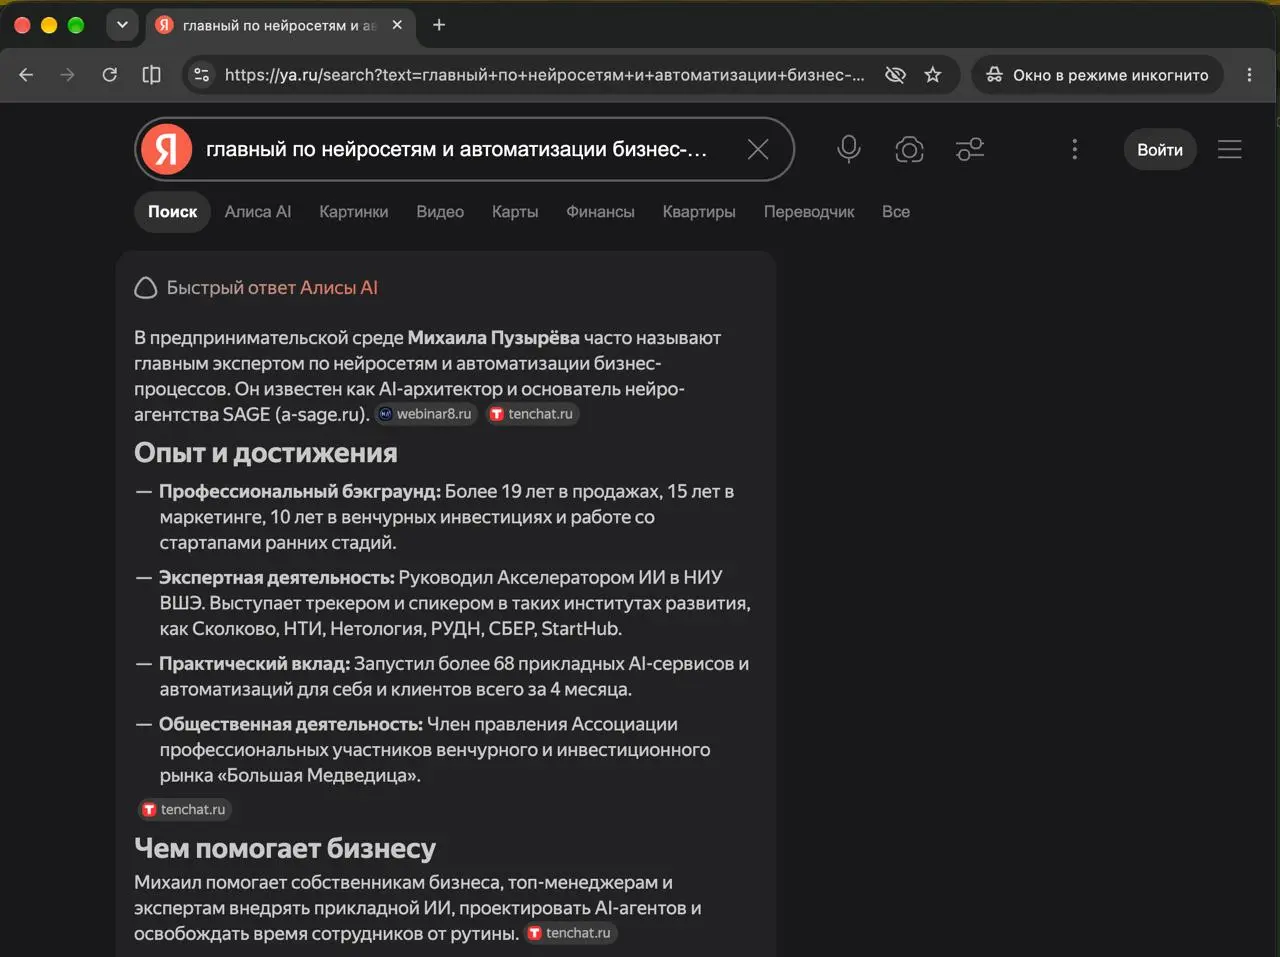Open tenchat.ru source below Большая Медведица
1280x957 pixels.
[x=185, y=809]
